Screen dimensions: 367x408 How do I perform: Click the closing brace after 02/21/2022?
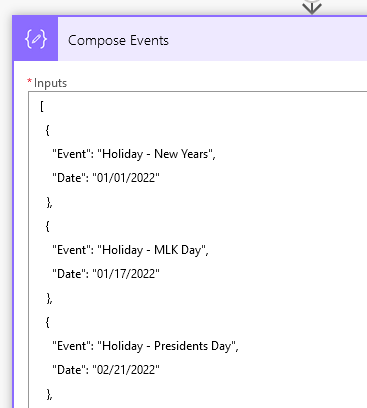click(x=49, y=394)
